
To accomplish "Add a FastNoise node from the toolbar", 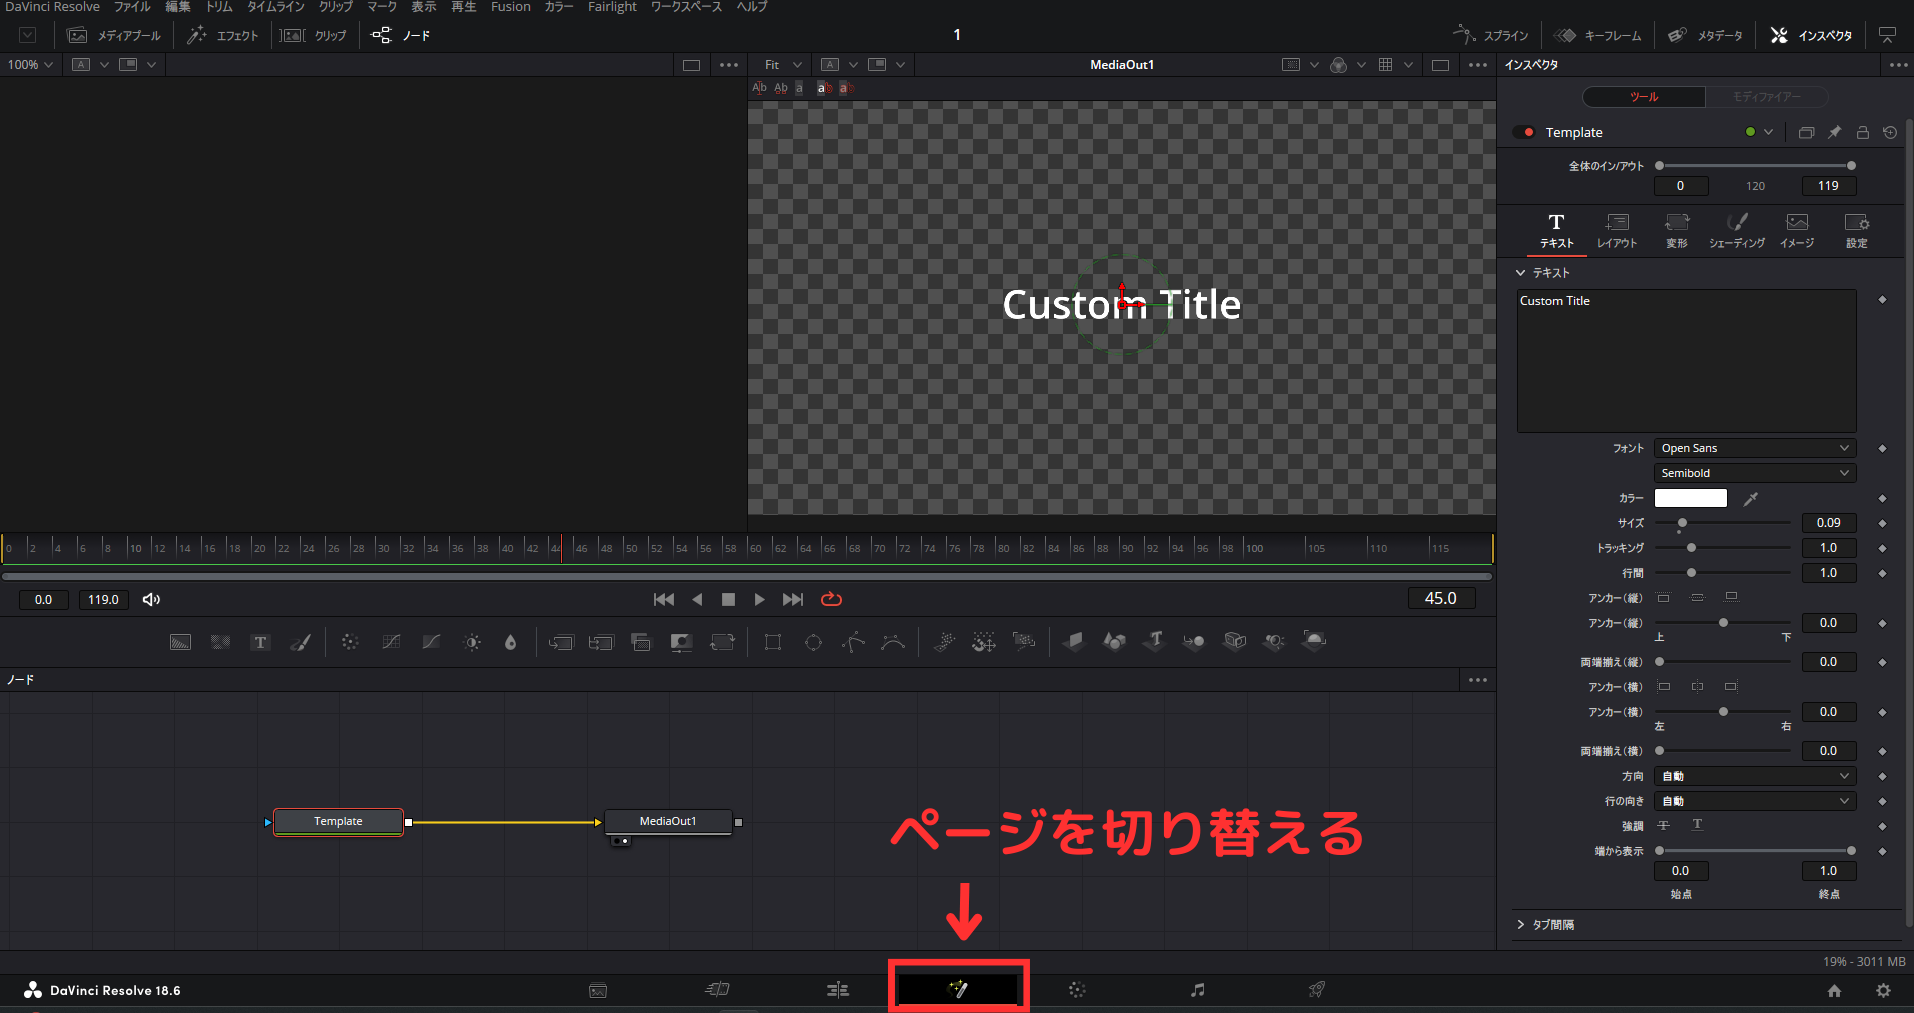I will coord(220,642).
